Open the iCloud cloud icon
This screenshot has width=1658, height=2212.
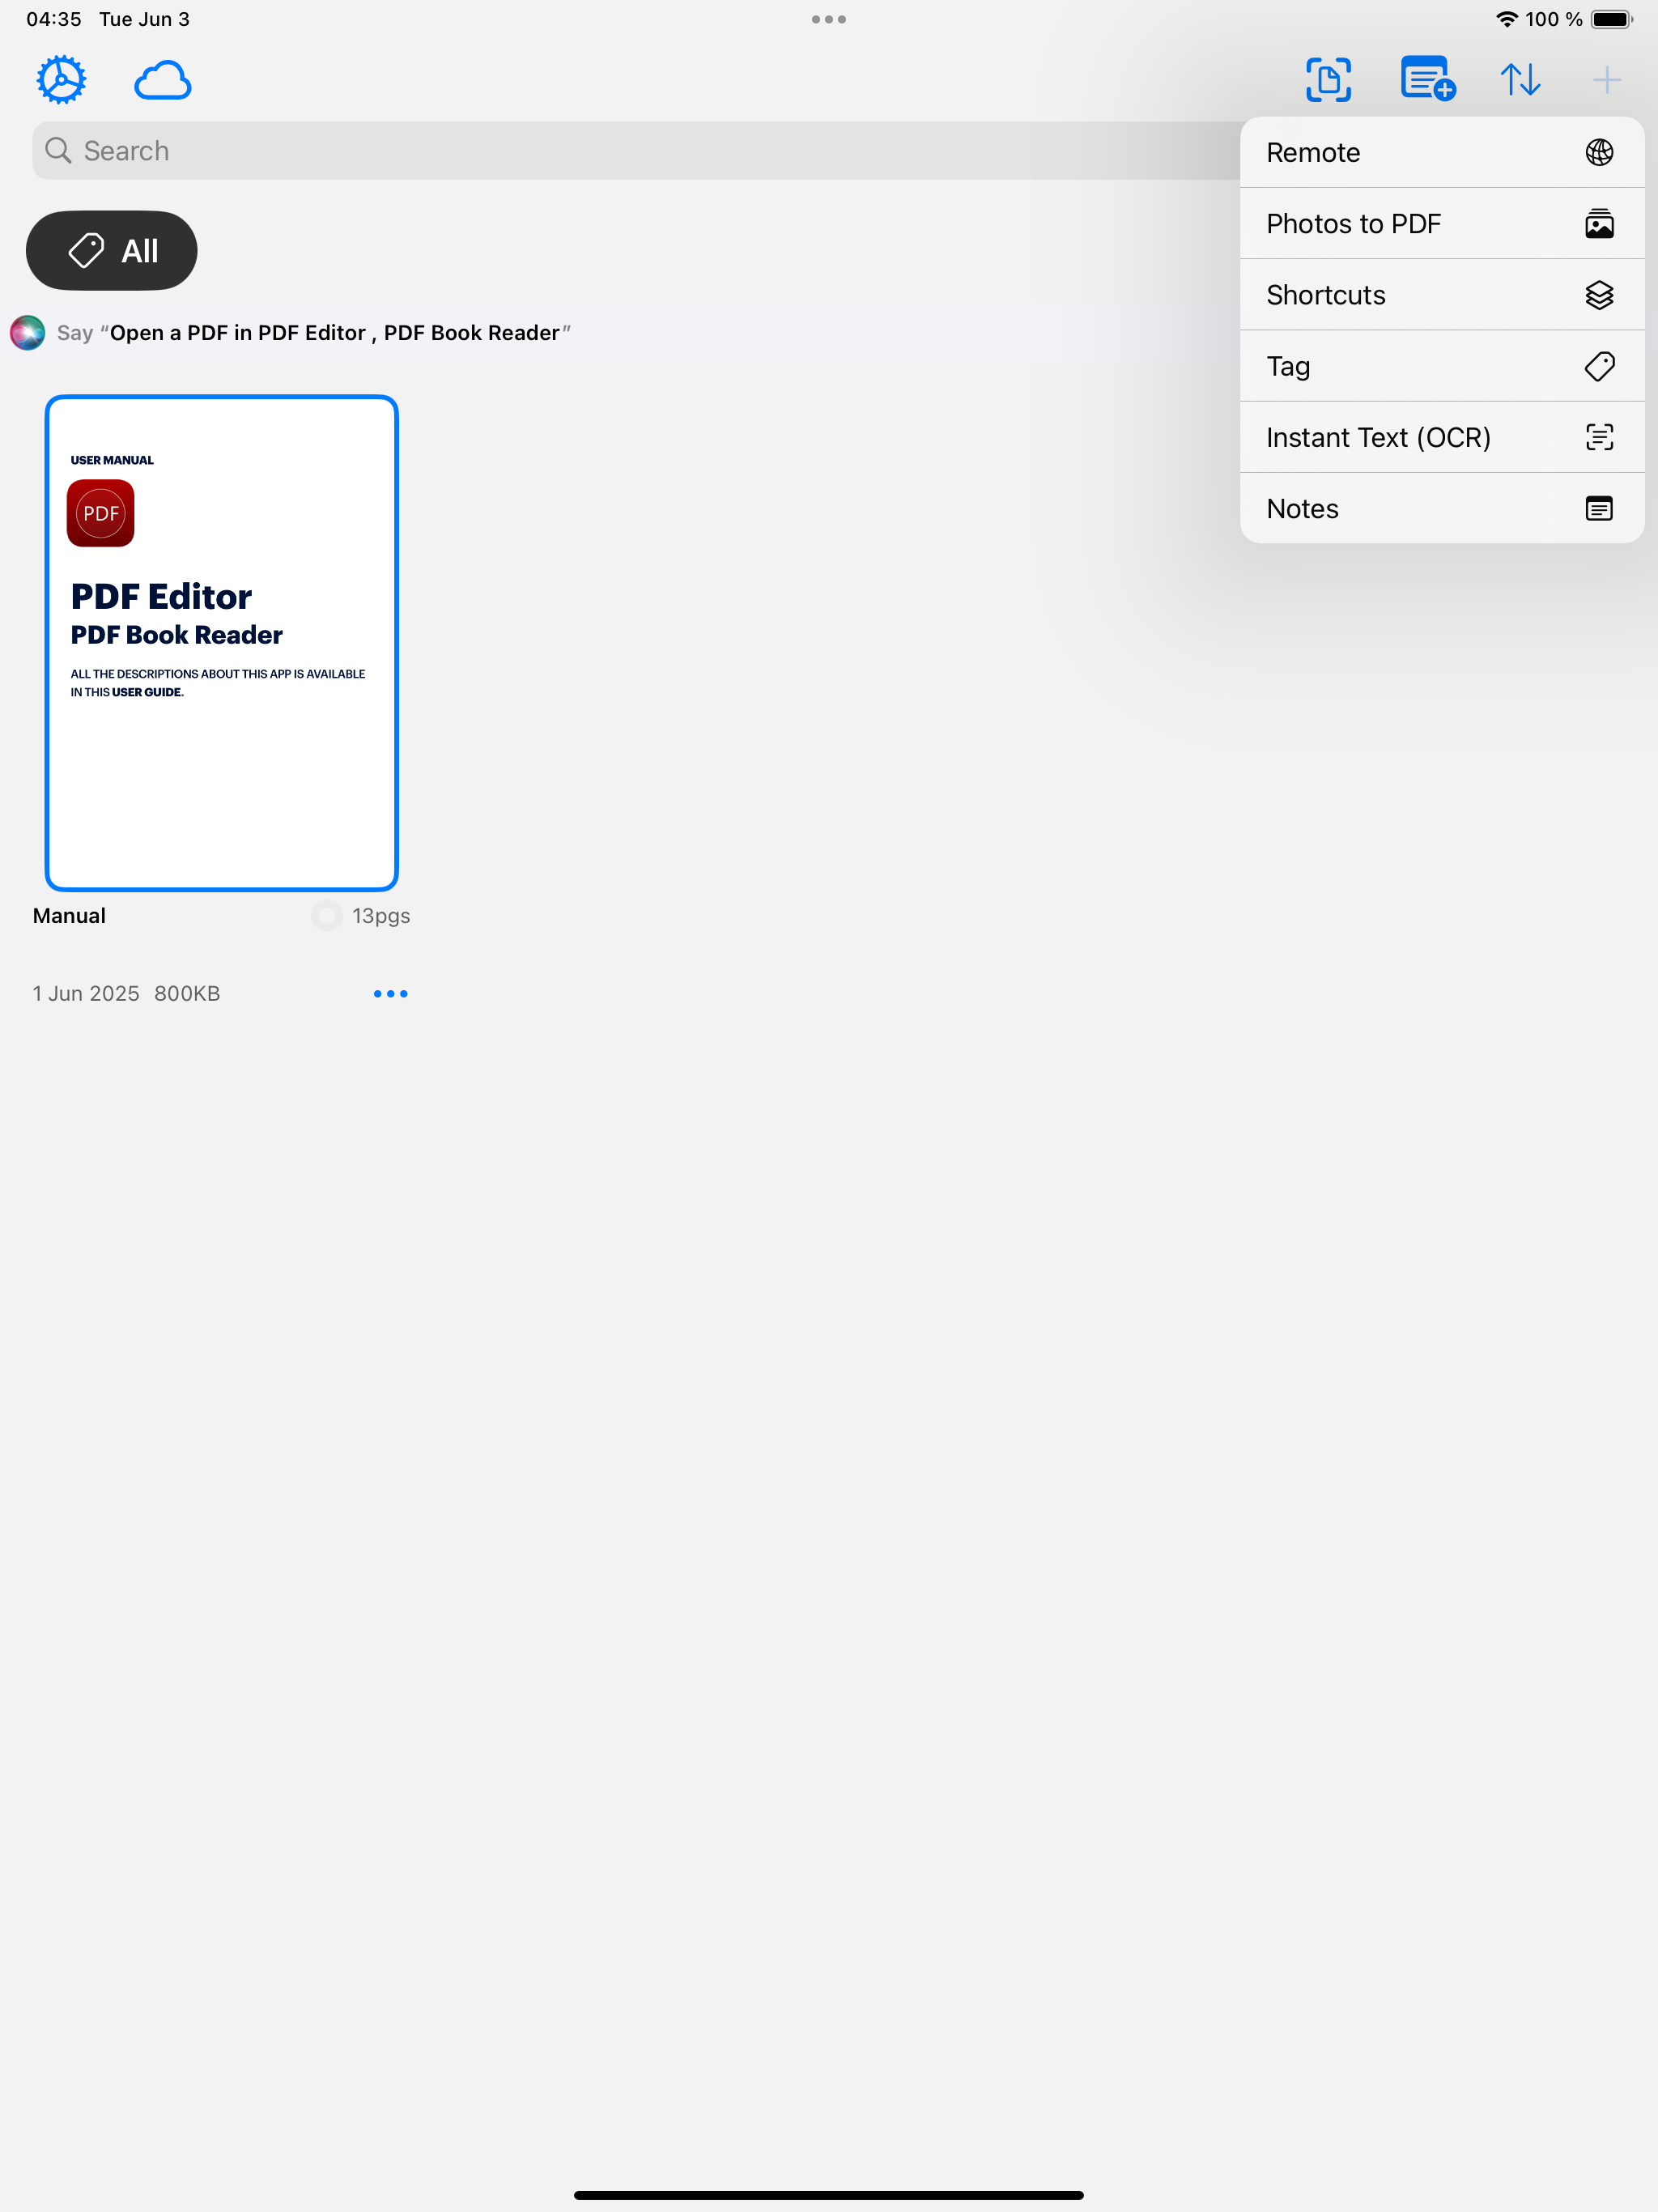(162, 80)
